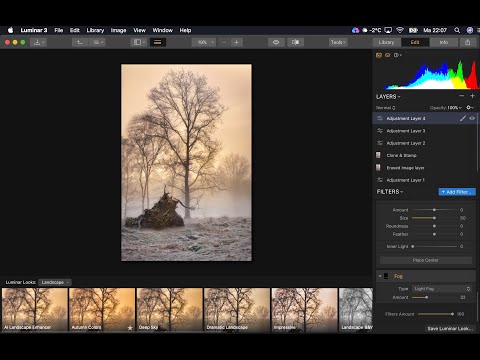Viewport: 480px width, 360px height.
Task: Click the back arrow toolbar button
Action: coord(79,42)
